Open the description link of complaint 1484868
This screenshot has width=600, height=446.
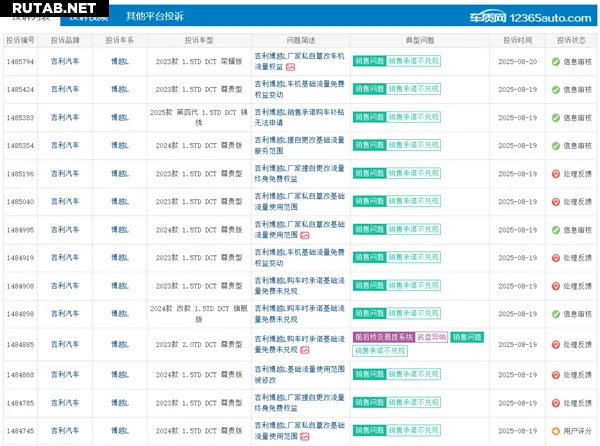pyautogui.click(x=300, y=375)
